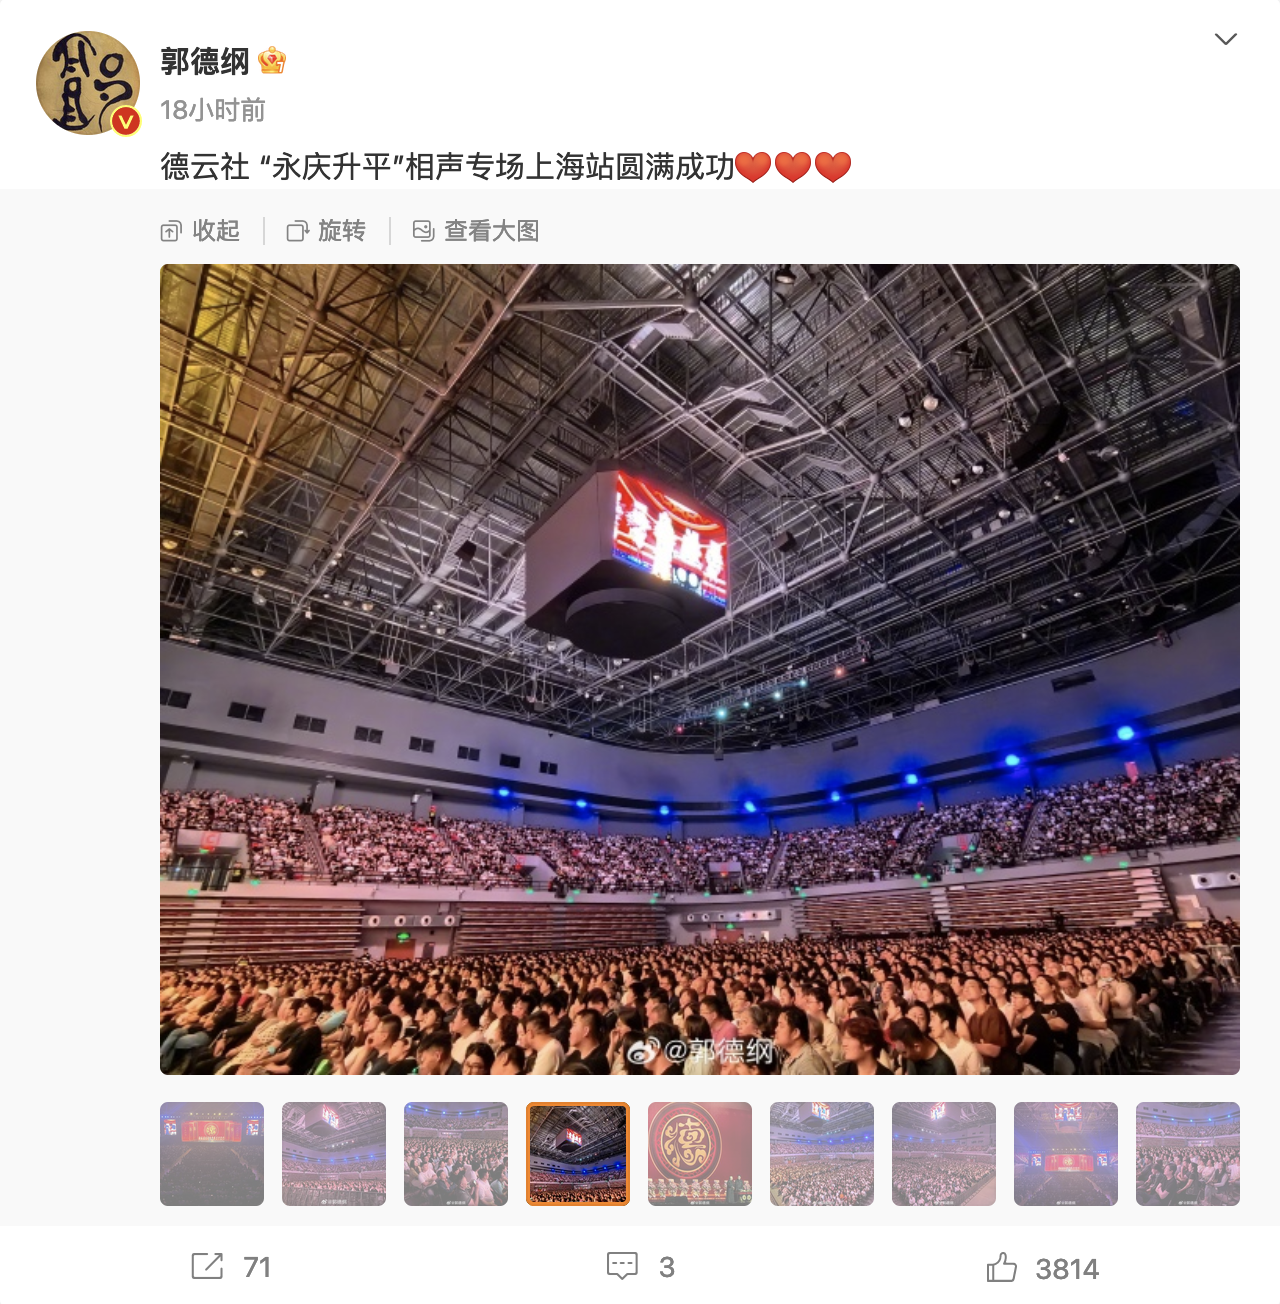Like the post with thumbs-up icon
Image resolution: width=1280 pixels, height=1304 pixels.
[x=1001, y=1267]
